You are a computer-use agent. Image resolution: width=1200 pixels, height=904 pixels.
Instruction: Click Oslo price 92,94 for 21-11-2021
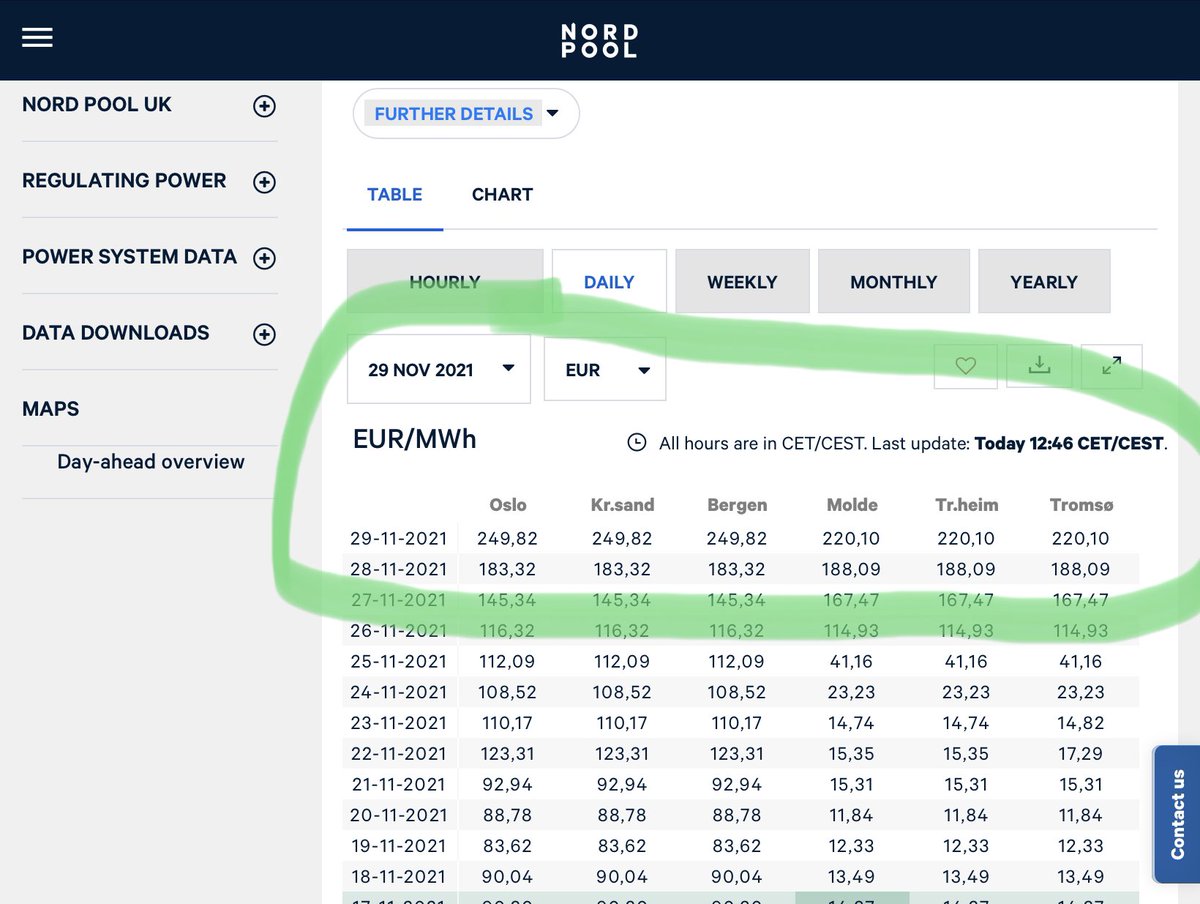[x=508, y=784]
